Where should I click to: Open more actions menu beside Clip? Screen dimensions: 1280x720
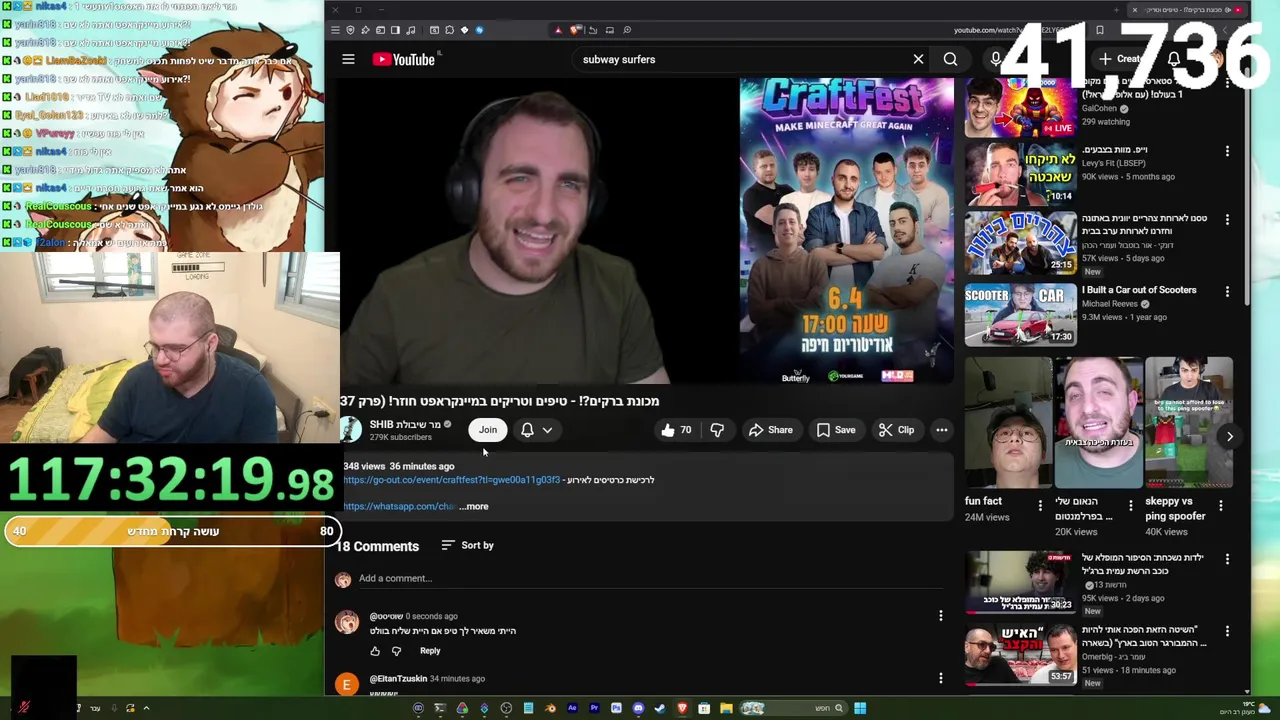tap(941, 430)
